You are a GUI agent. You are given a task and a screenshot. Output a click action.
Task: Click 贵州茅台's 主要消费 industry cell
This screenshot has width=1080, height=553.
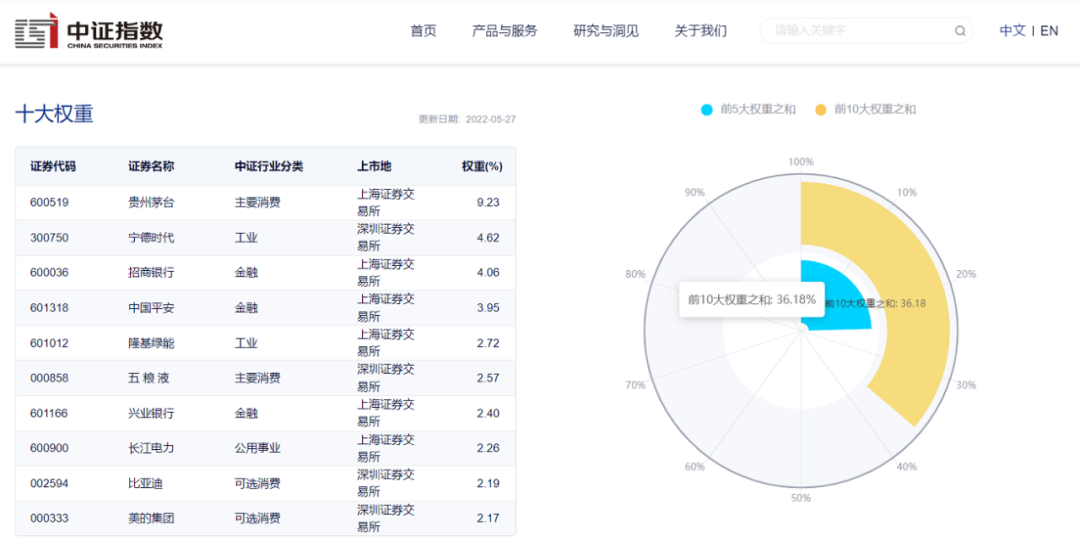point(258,202)
